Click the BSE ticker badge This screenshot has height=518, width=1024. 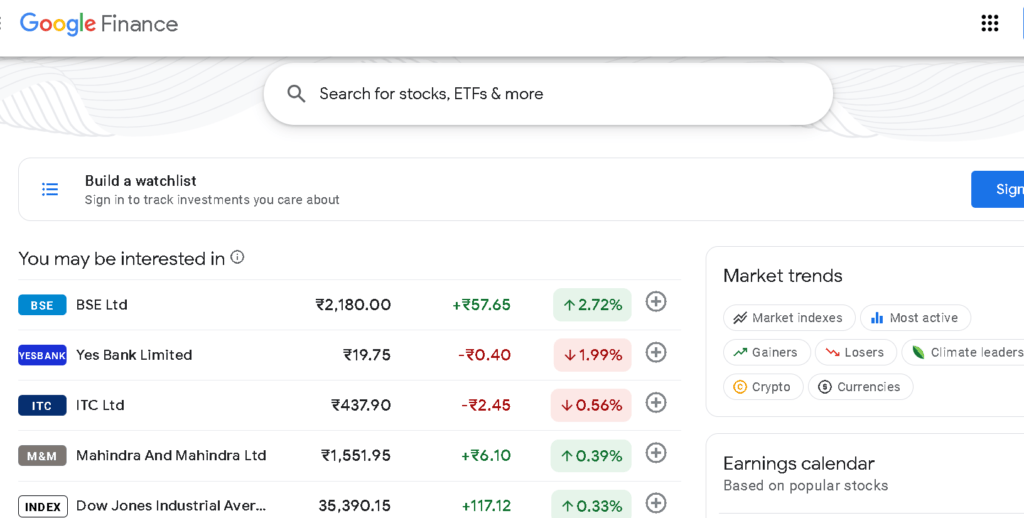coord(42,305)
